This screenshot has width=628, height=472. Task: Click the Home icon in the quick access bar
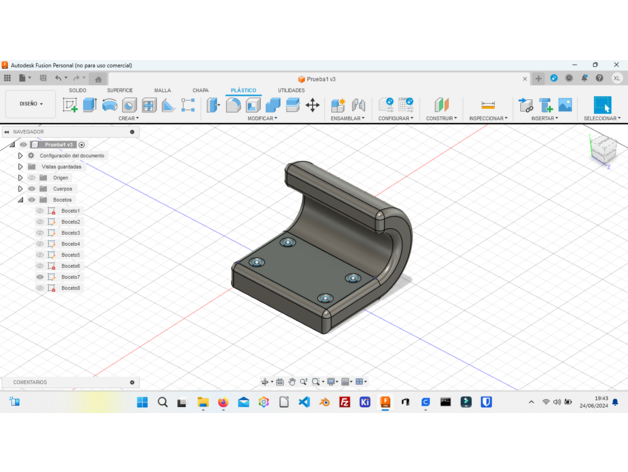tap(98, 78)
